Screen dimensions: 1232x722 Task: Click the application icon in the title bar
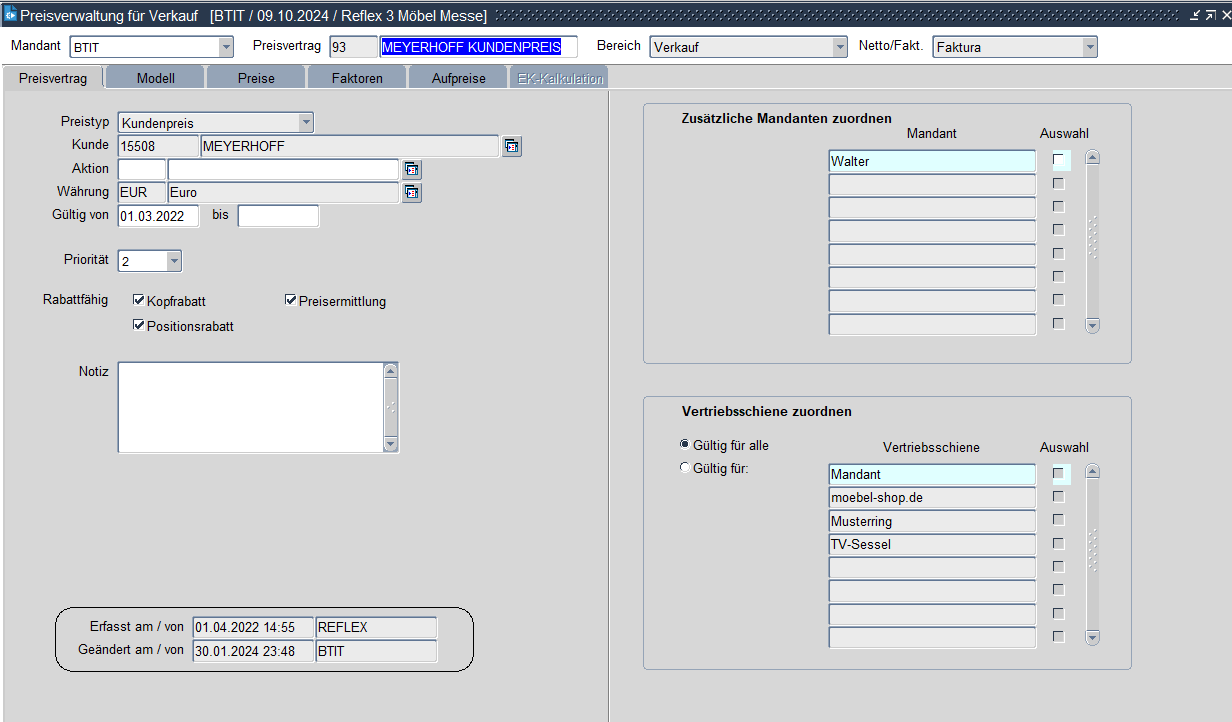(10, 15)
